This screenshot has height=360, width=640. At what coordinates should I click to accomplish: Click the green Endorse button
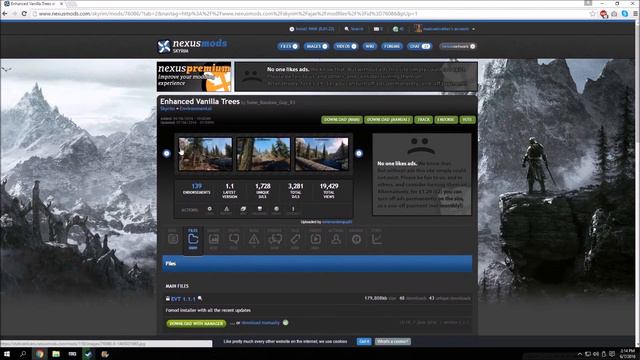[446, 120]
